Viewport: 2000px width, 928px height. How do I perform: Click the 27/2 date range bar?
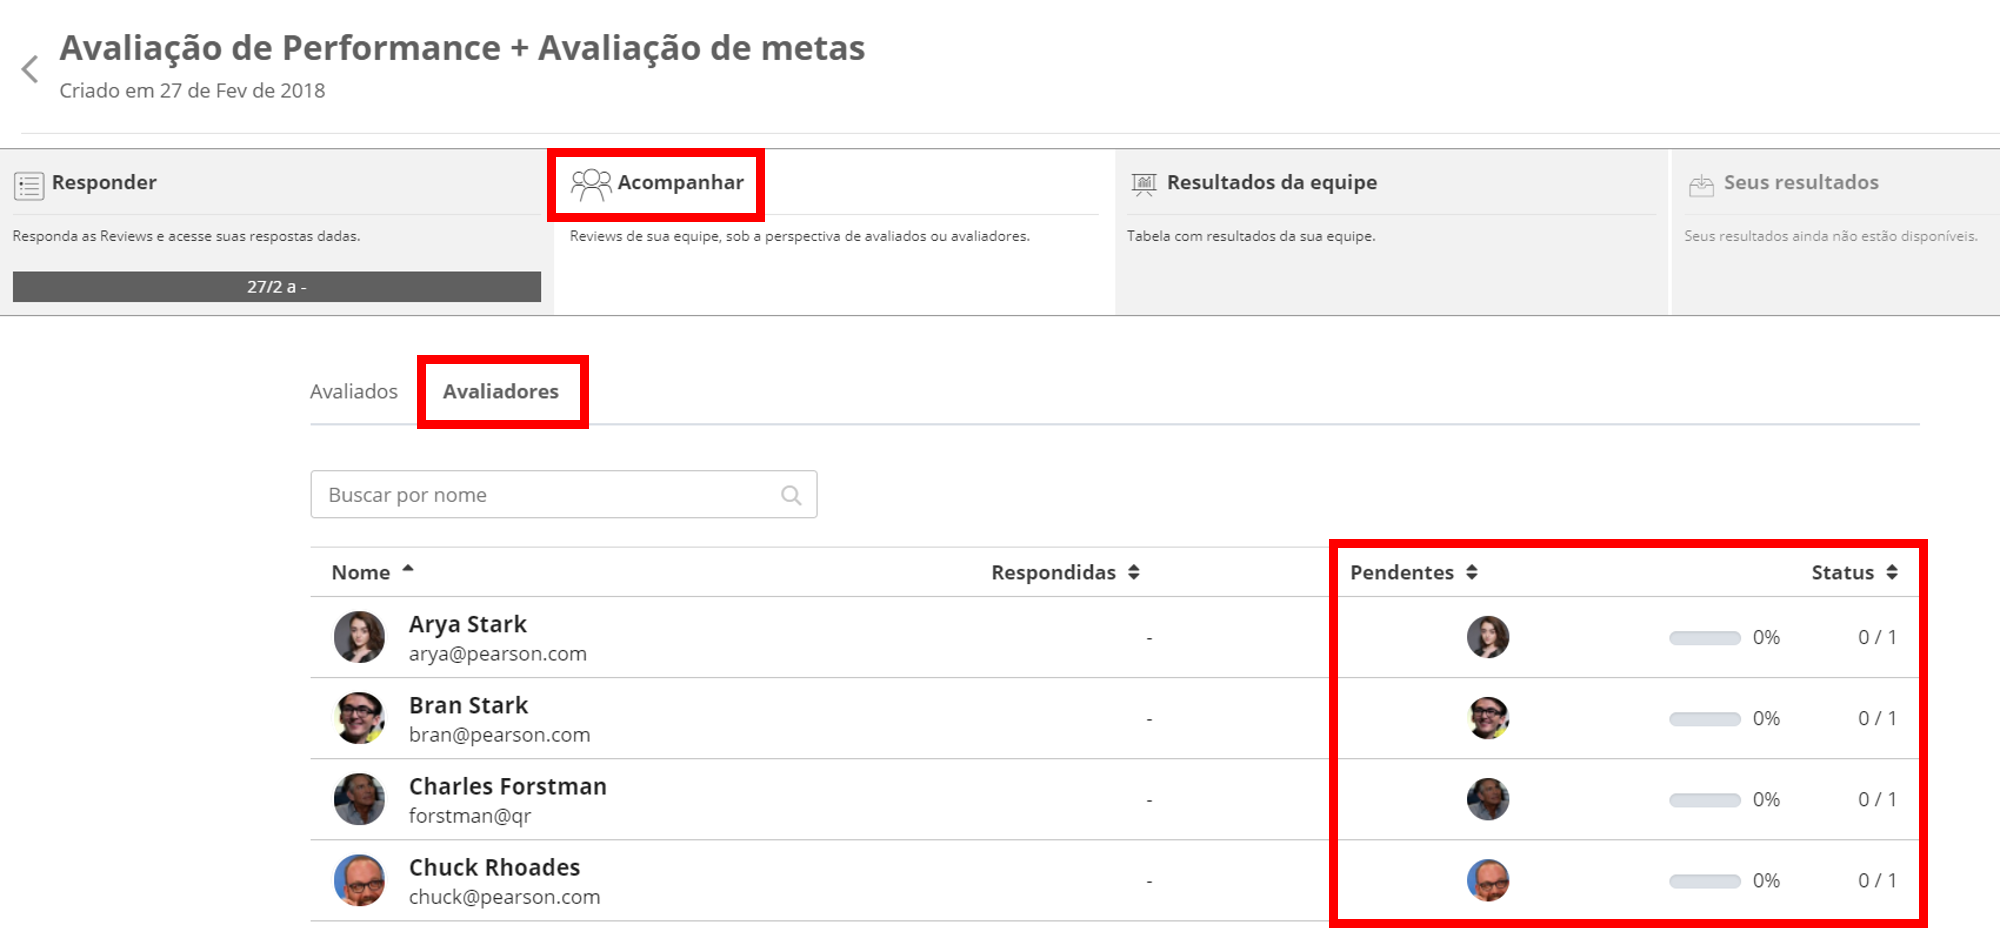click(276, 287)
